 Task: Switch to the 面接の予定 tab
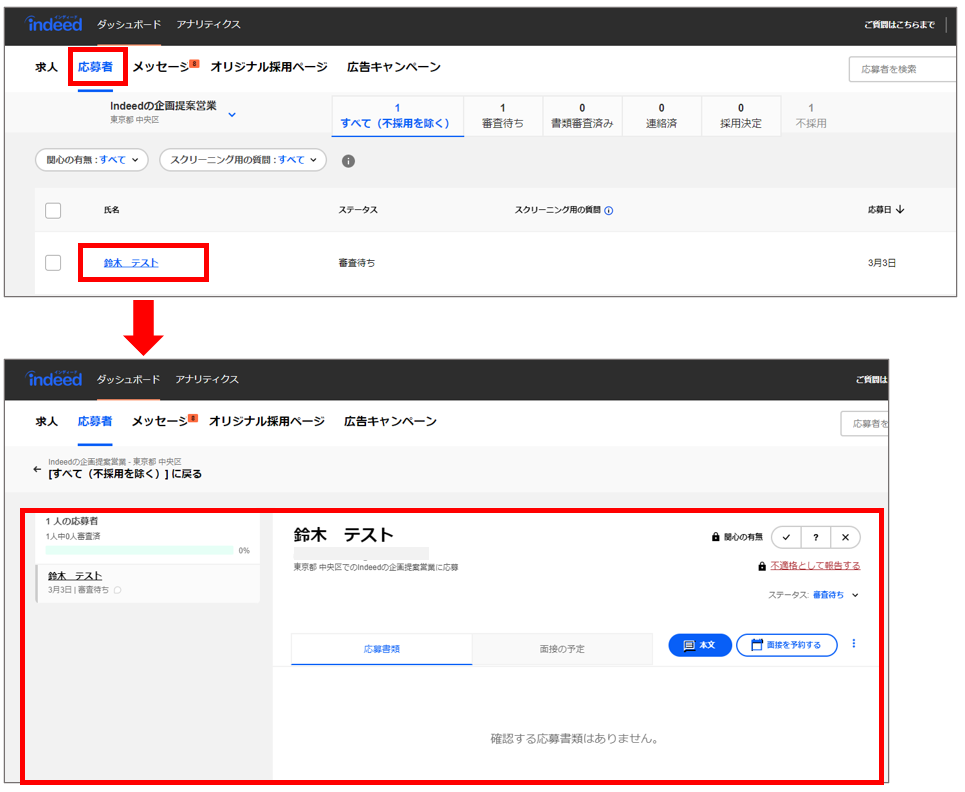562,649
